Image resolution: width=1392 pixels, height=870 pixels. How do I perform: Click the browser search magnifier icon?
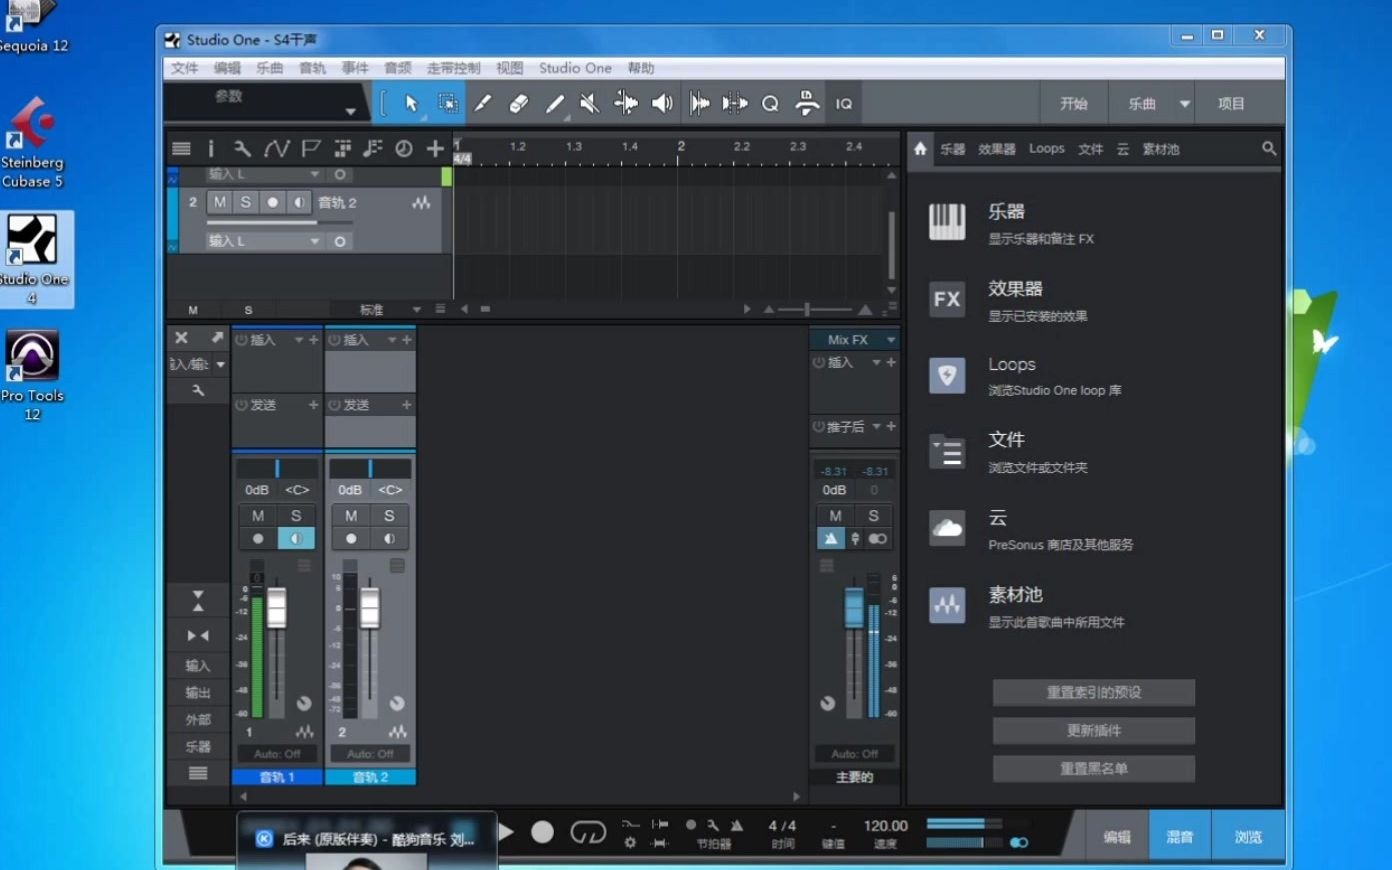[1268, 148]
